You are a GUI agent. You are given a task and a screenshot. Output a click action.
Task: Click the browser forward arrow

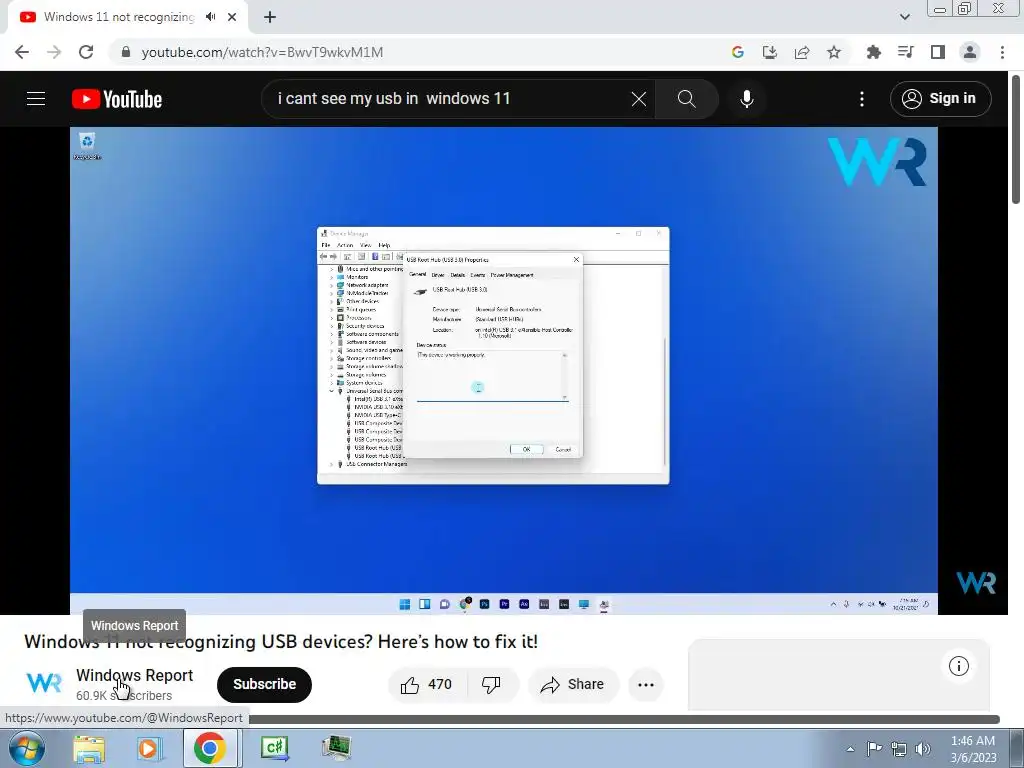54,52
